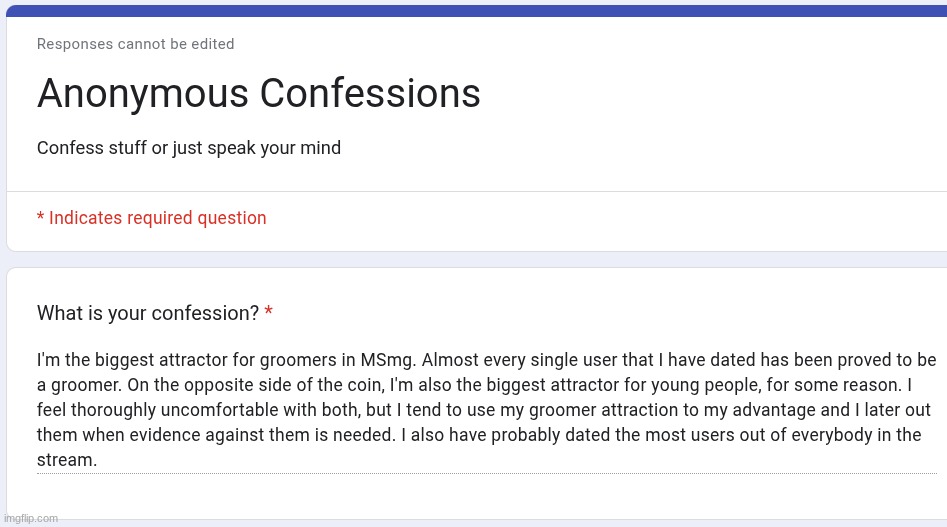This screenshot has height=527, width=947.
Task: Click the "Responses cannot be edited" notice
Action: 135,44
